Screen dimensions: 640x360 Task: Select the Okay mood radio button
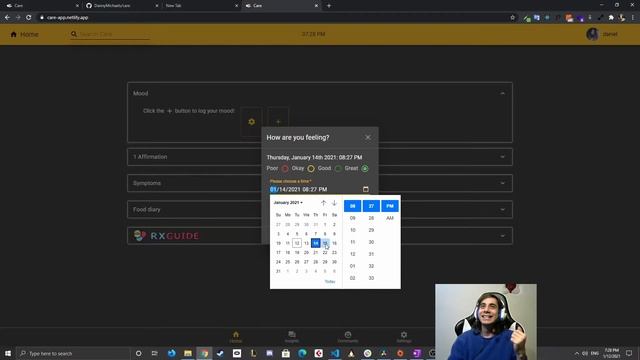click(311, 169)
